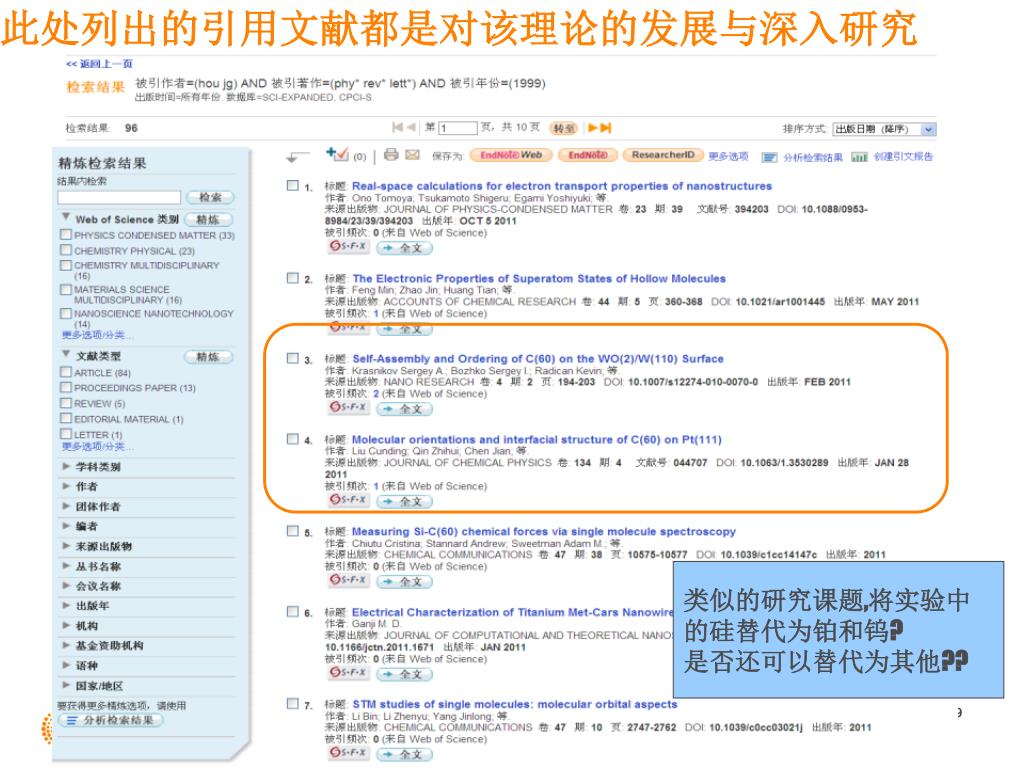
Task: Open full text for Pt(111) record
Action: [x=405, y=501]
